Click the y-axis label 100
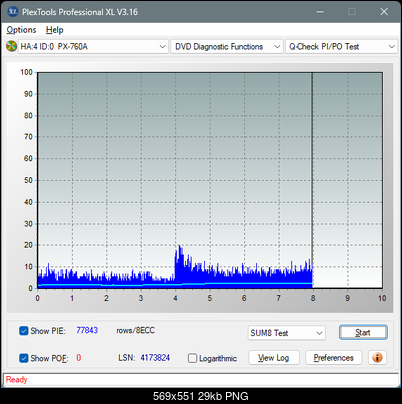 tap(26, 72)
